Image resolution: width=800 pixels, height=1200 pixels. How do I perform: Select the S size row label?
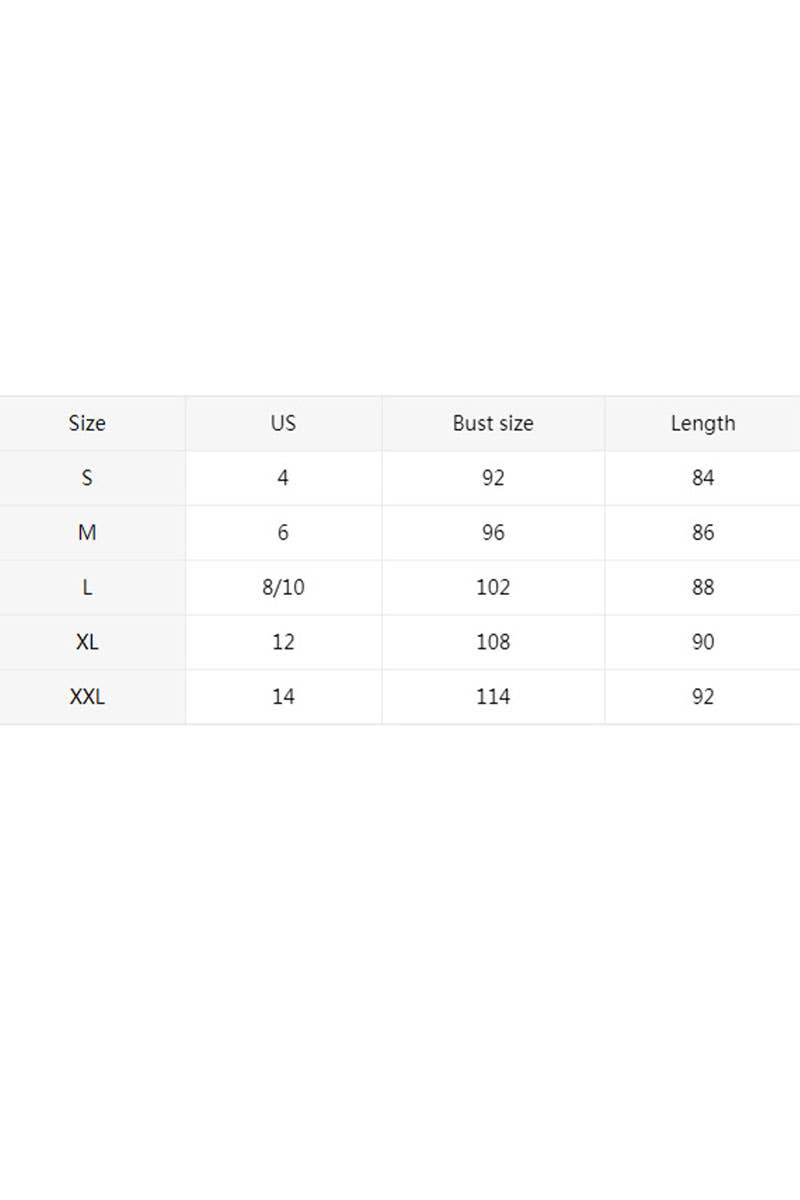pyautogui.click(x=87, y=478)
